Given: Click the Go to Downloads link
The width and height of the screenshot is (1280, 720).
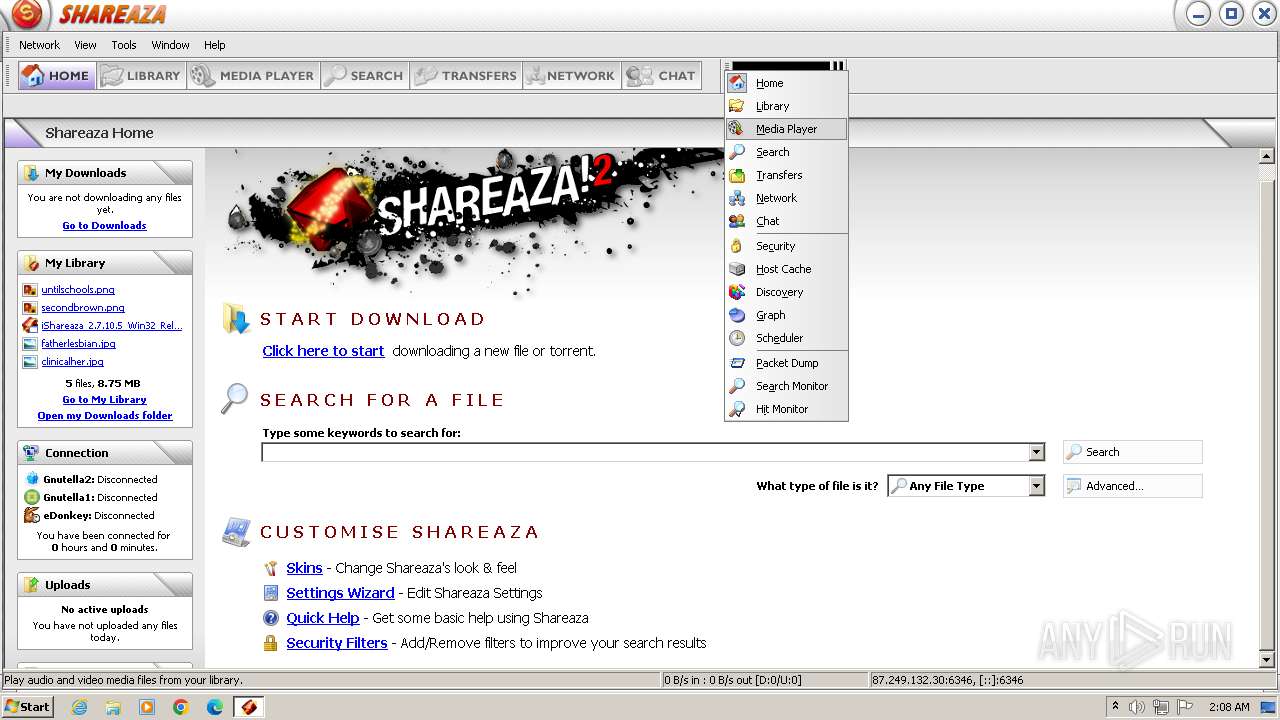Looking at the screenshot, I should 104,226.
